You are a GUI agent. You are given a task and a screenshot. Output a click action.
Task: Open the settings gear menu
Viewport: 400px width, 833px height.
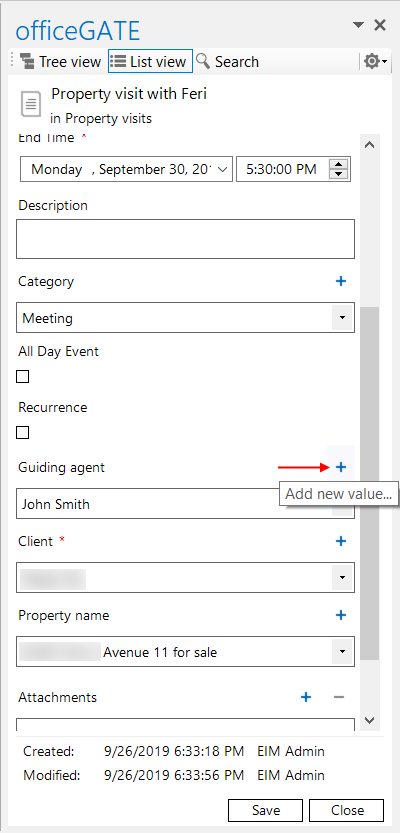tap(375, 62)
